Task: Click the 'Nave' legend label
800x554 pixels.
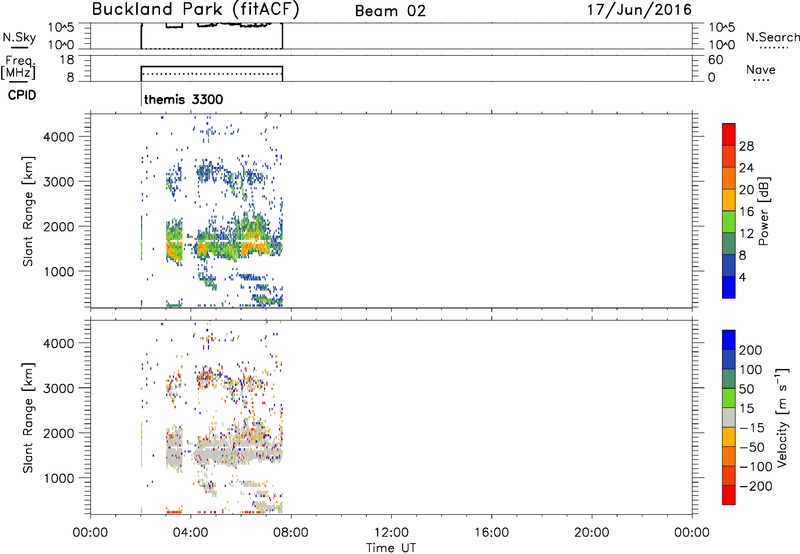Action: point(761,69)
